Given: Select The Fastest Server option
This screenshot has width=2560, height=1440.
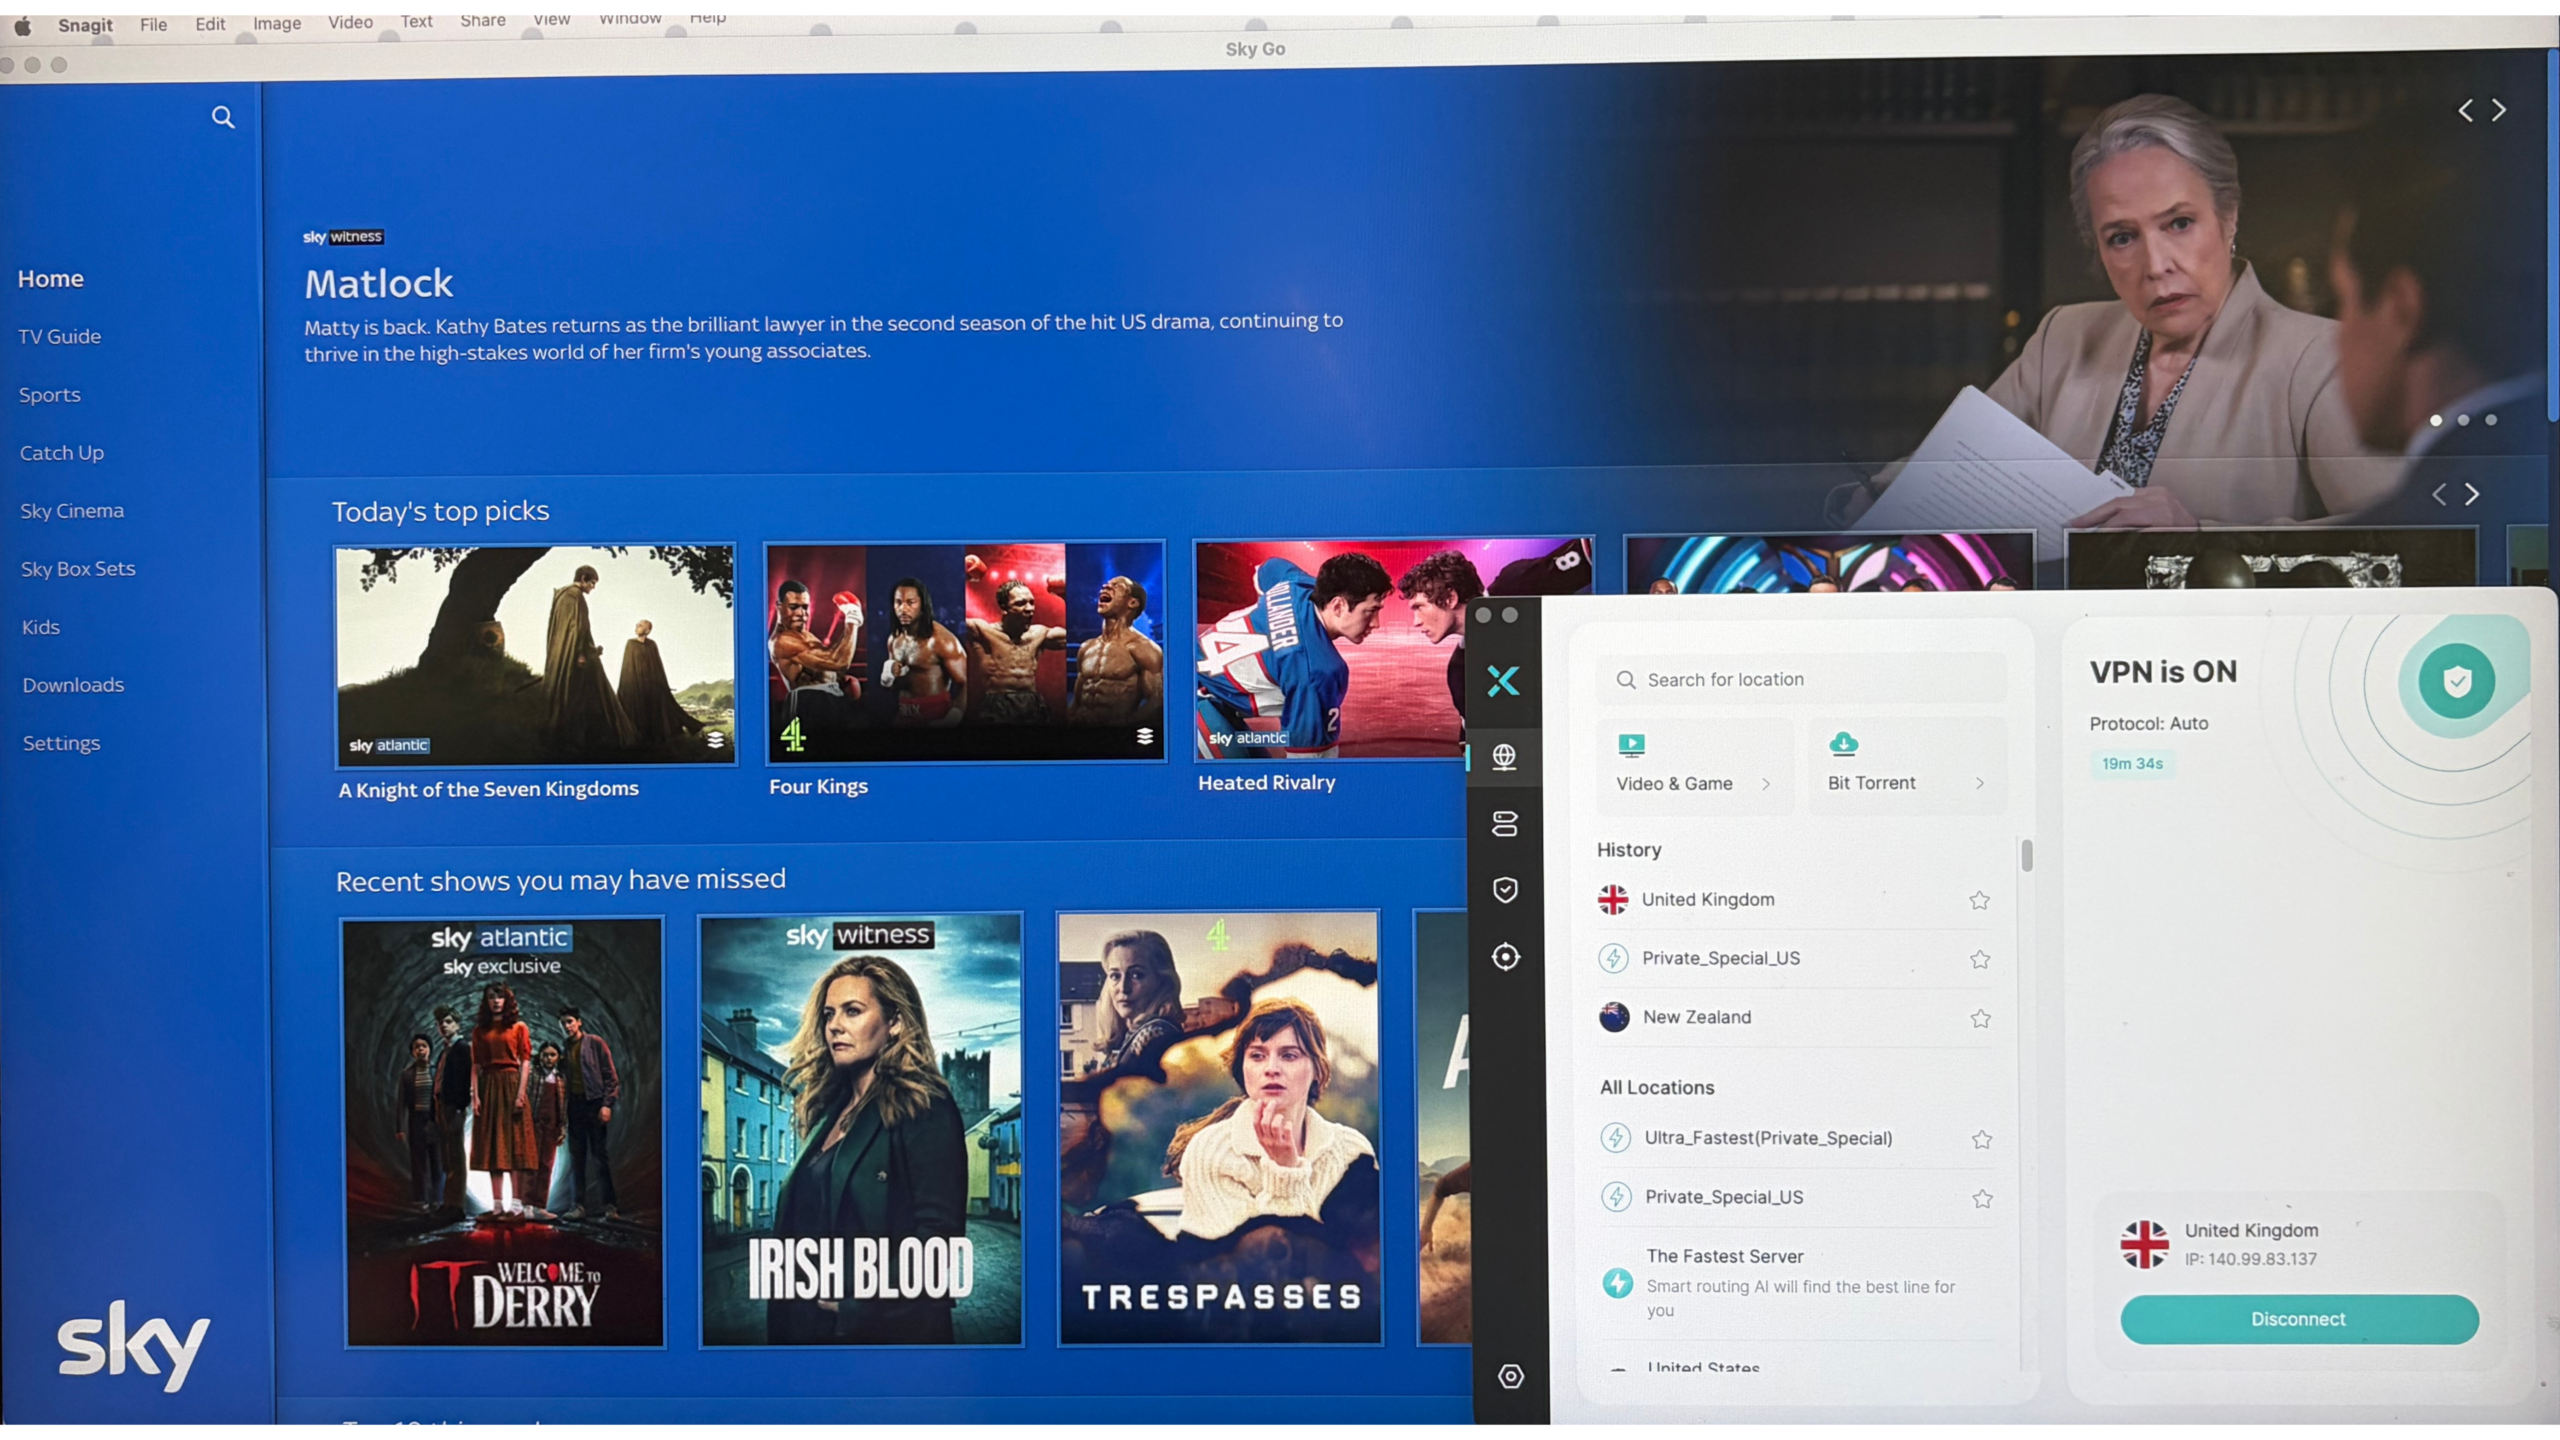Looking at the screenshot, I should point(1727,1256).
